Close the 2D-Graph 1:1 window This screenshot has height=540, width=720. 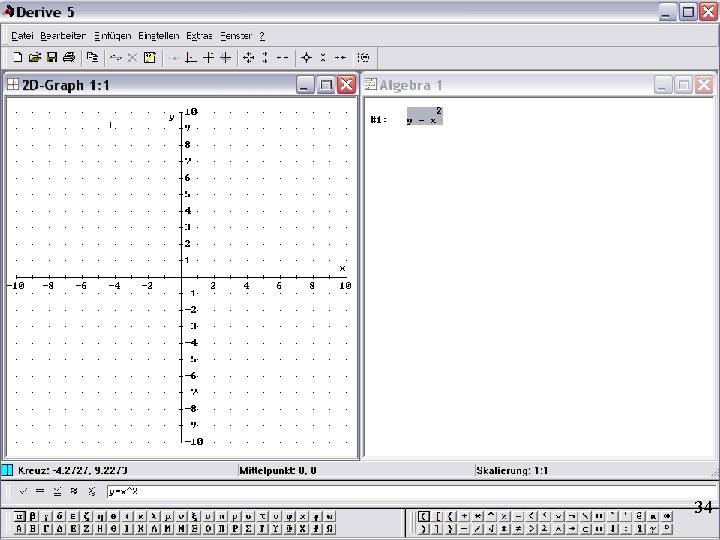347,85
